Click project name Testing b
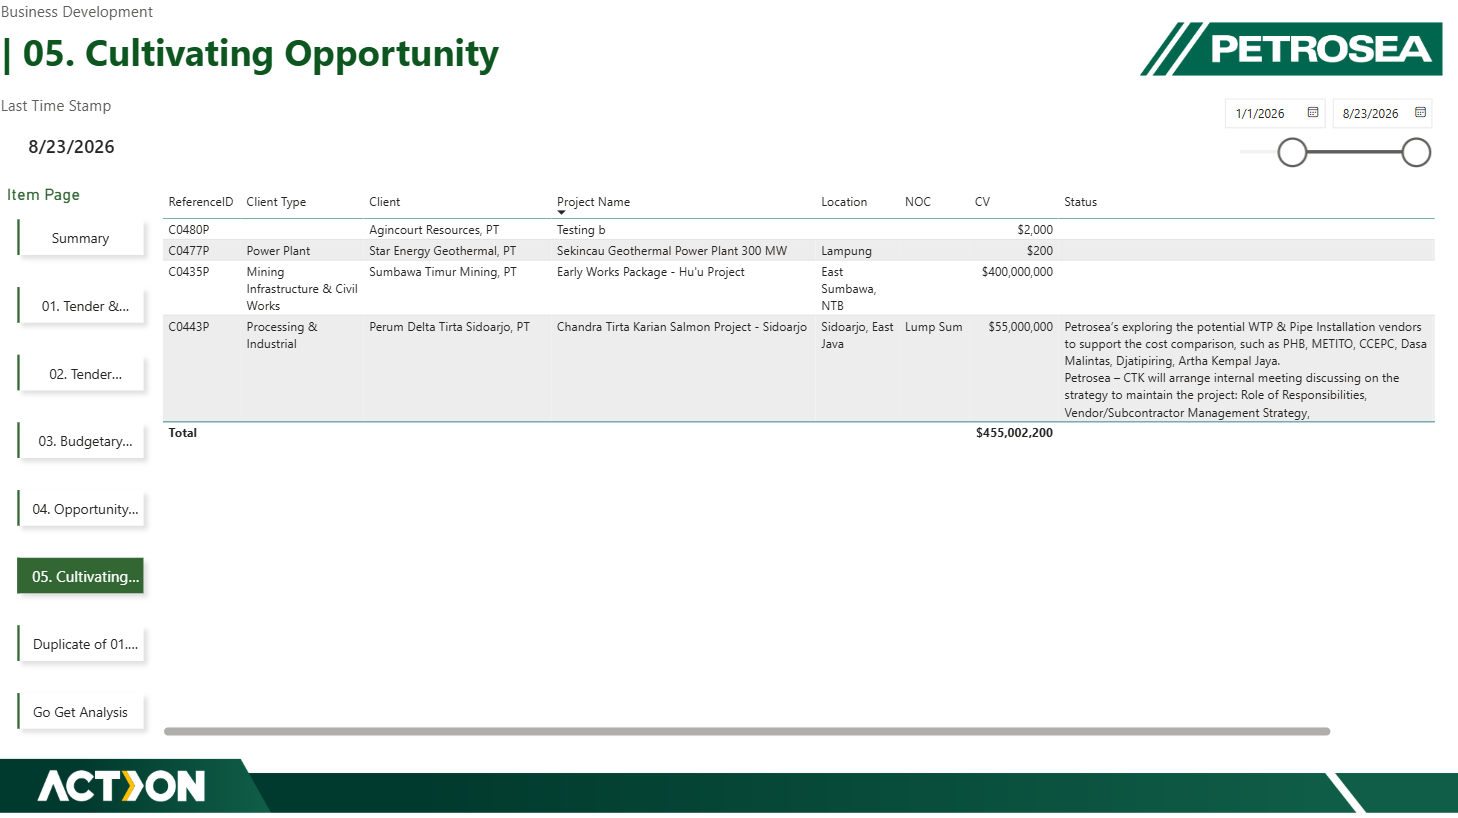Screen dimensions: 1458x818 (581, 230)
